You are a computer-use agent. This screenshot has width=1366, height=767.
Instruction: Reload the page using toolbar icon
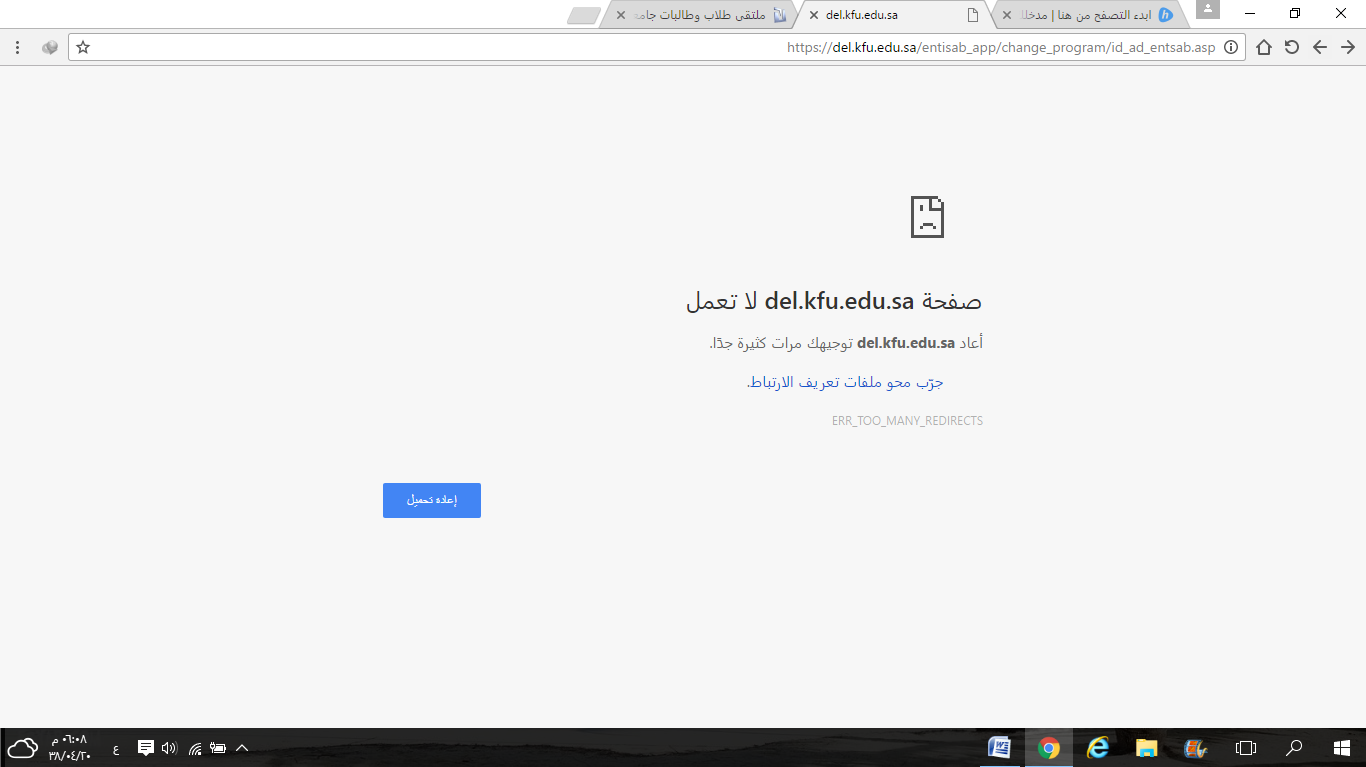(1292, 47)
